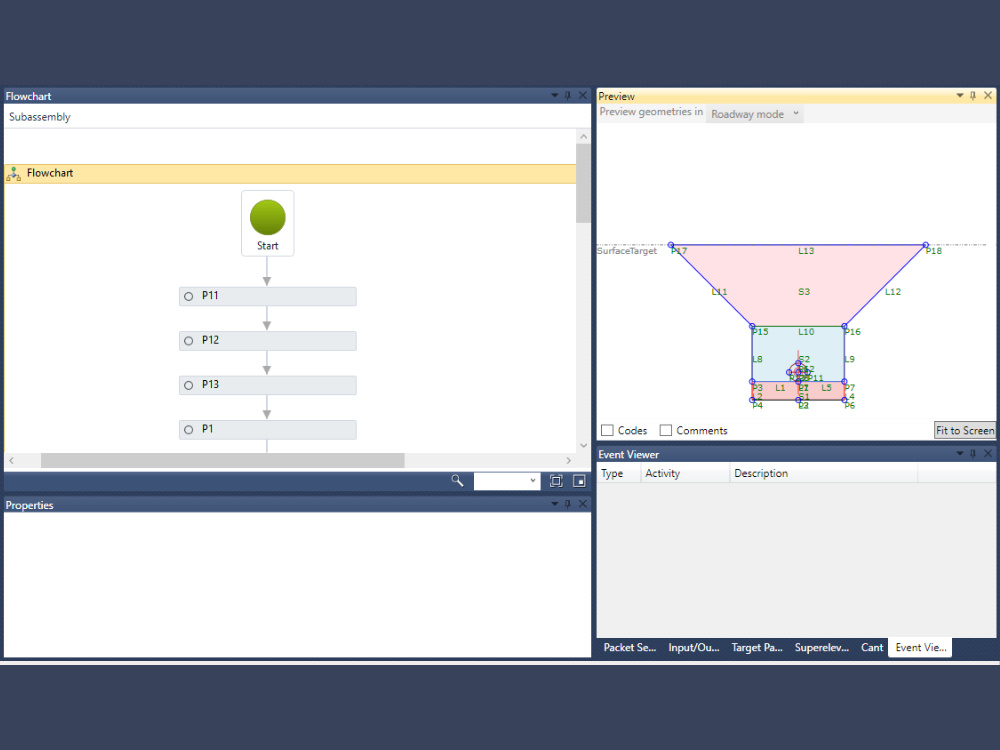Open Preview panel window position menu
1000x750 pixels.
click(960, 96)
